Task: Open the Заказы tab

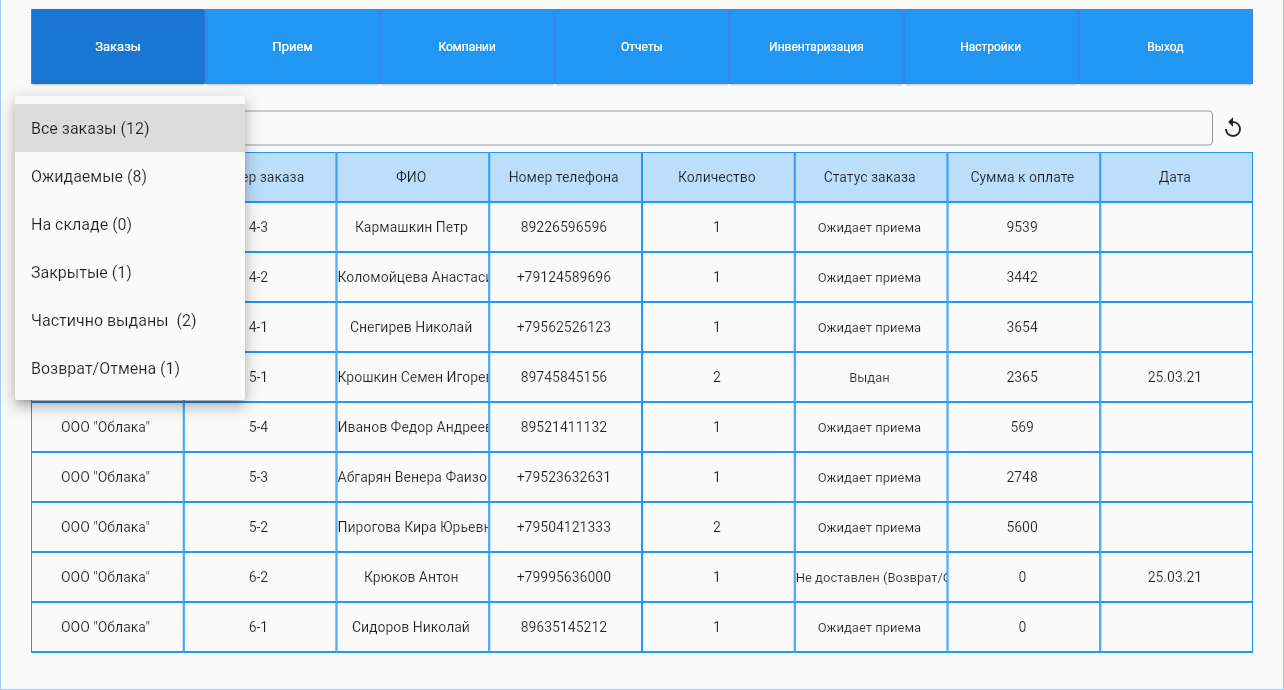Action: click(118, 47)
